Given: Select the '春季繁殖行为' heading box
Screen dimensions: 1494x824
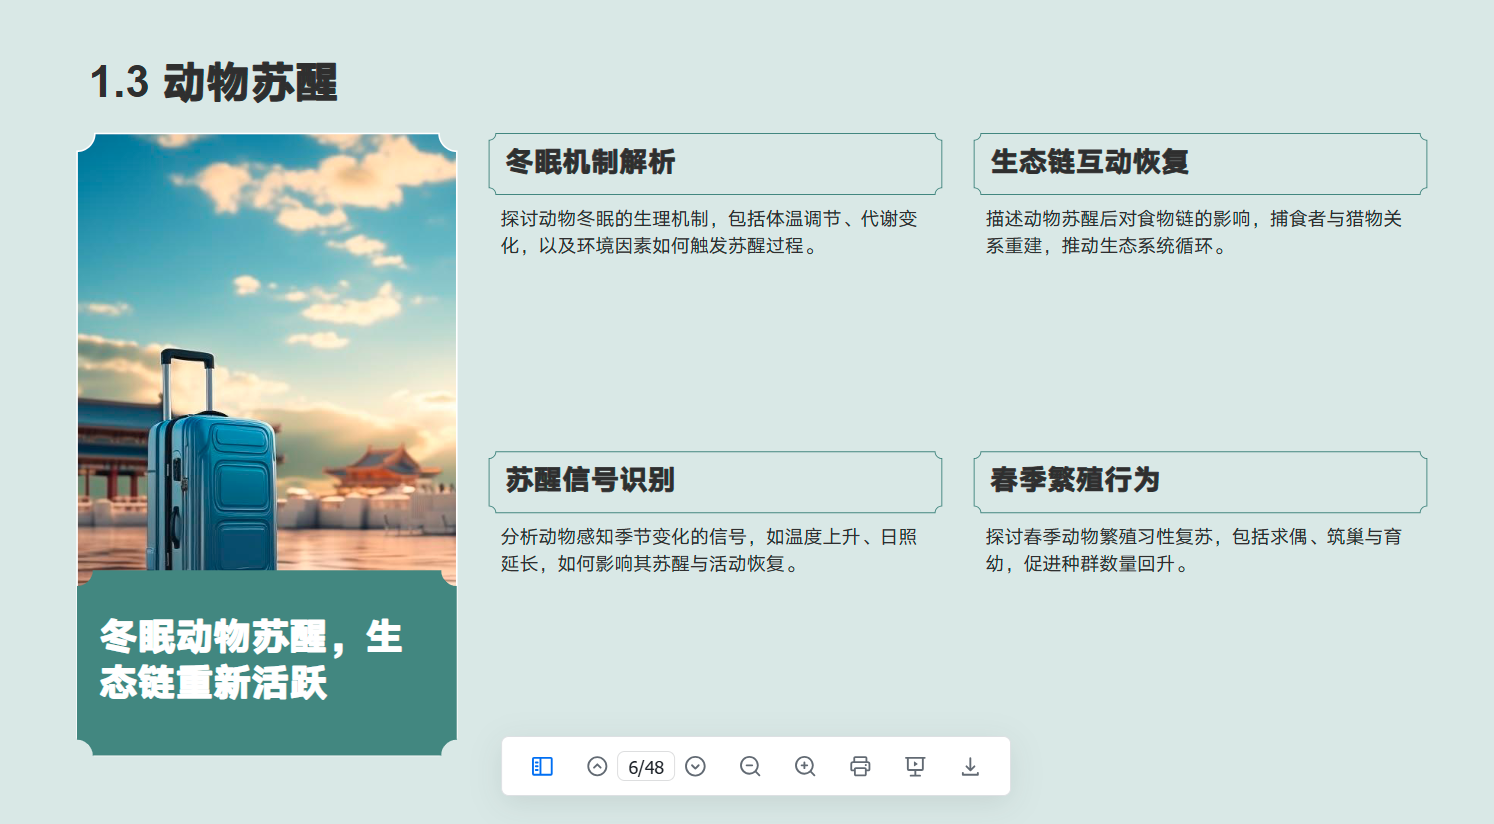Looking at the screenshot, I should (1200, 481).
